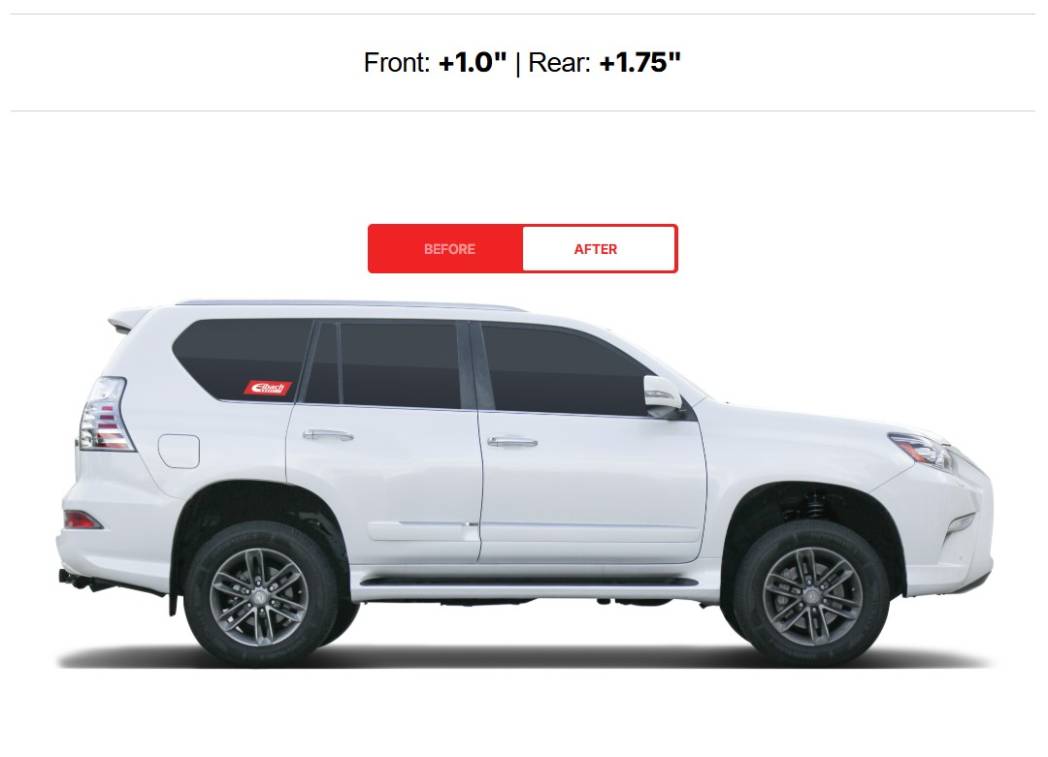The height and width of the screenshot is (757, 1048).
Task: Click the rear door handle
Action: (x=328, y=436)
